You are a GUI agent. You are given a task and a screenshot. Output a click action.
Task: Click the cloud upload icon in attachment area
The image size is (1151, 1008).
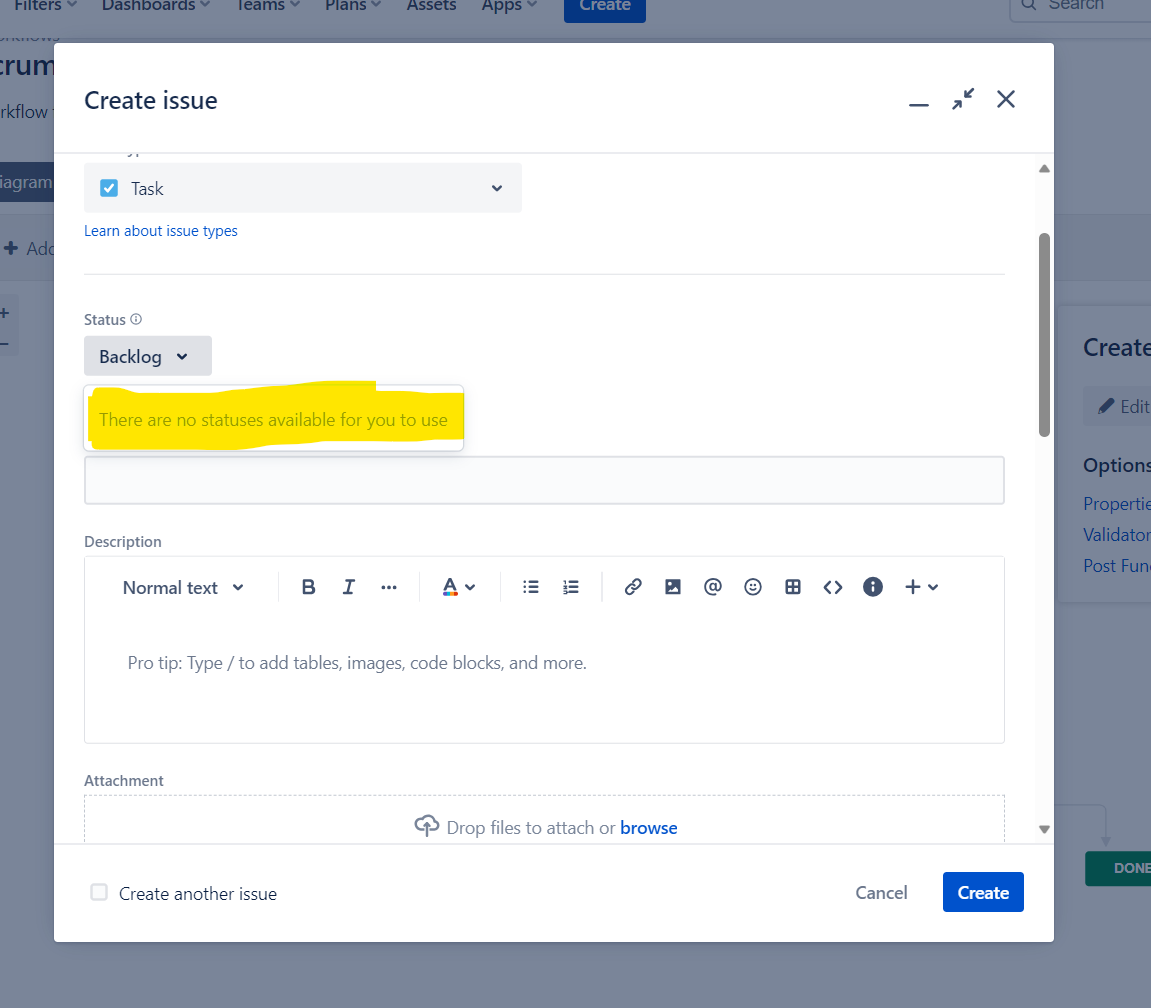pyautogui.click(x=426, y=826)
